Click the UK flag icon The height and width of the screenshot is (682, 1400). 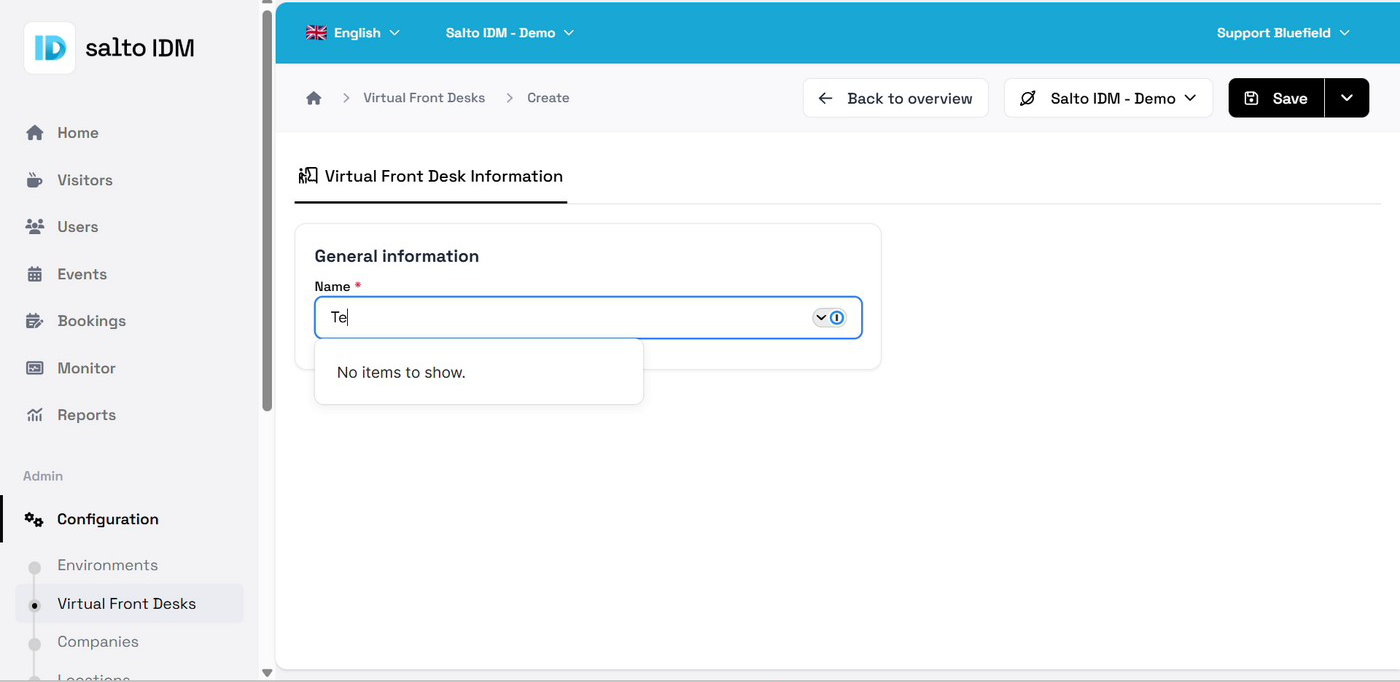pyautogui.click(x=316, y=33)
